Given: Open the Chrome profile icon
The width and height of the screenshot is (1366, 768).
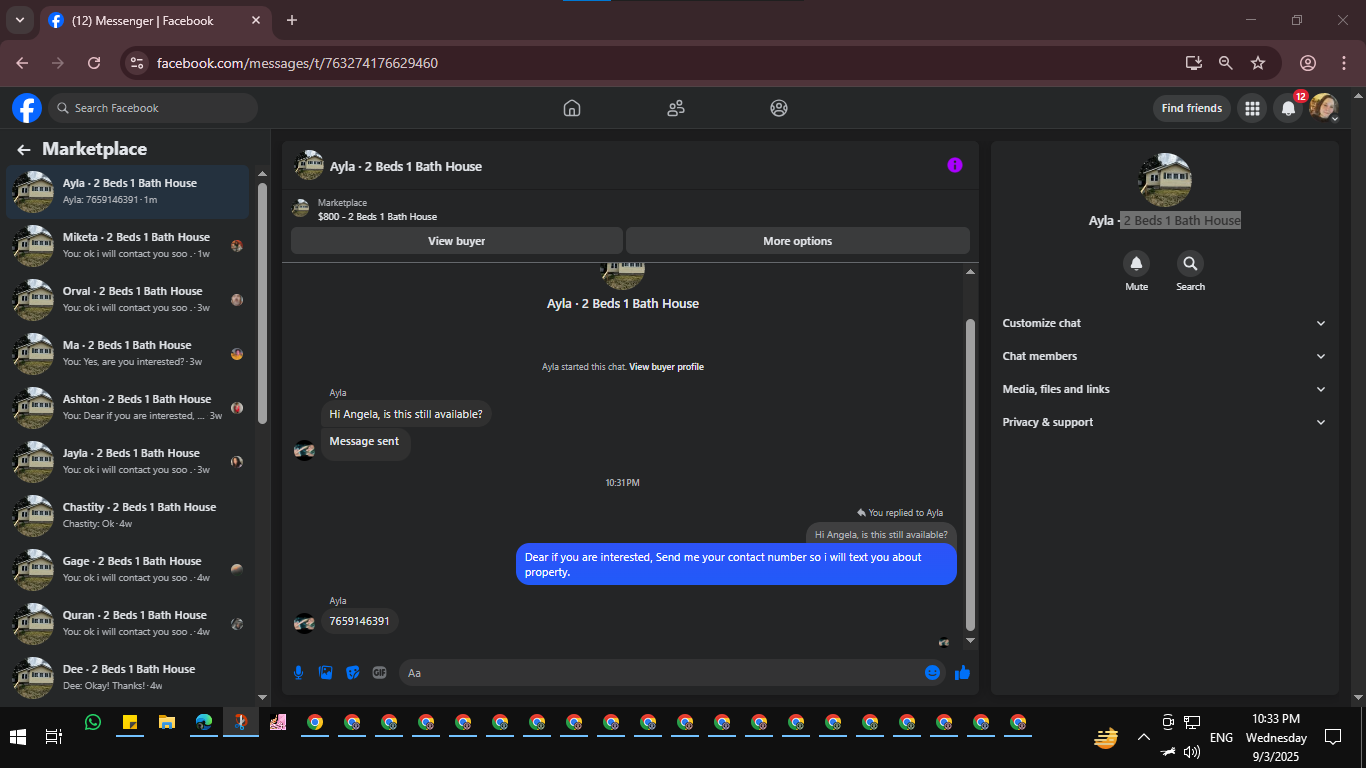Looking at the screenshot, I should 1307,63.
